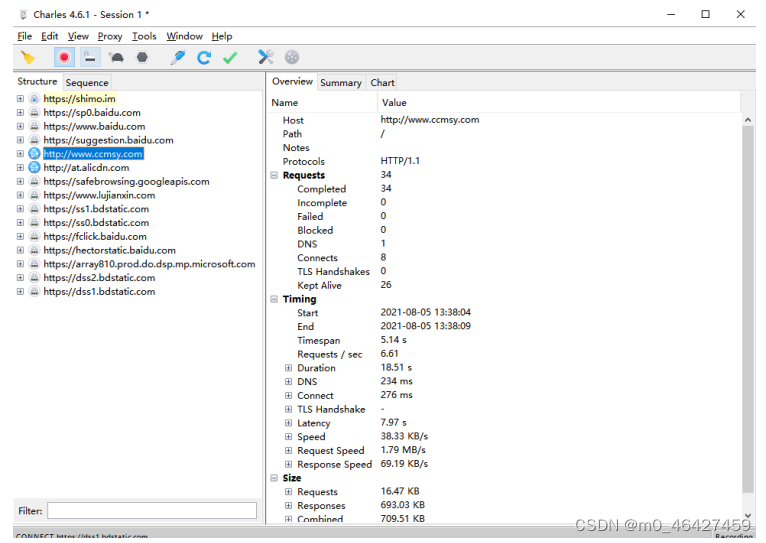Expand the Size Responses row
766x543 pixels.
288,505
